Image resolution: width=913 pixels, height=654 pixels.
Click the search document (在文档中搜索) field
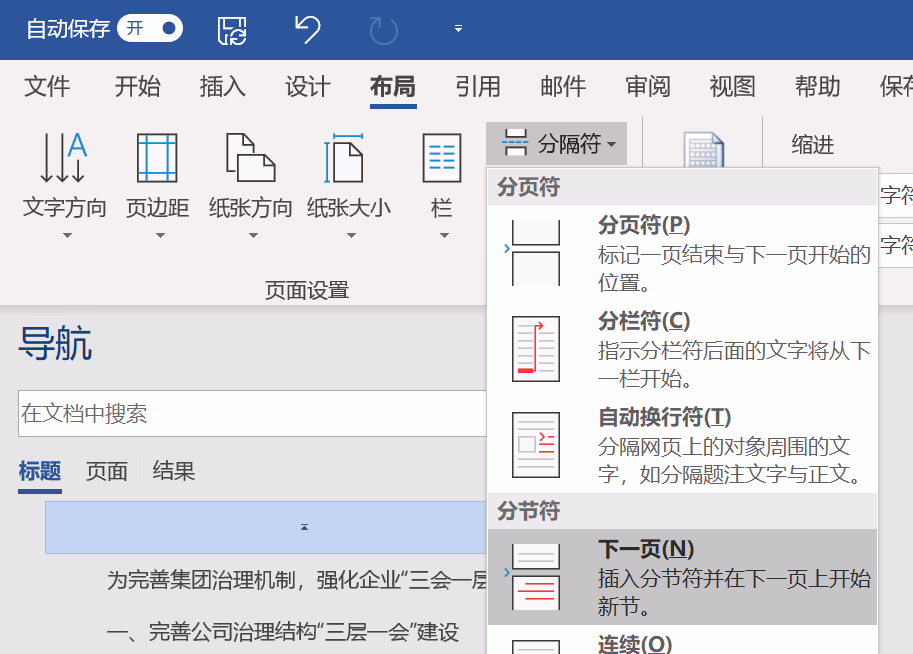pos(250,414)
